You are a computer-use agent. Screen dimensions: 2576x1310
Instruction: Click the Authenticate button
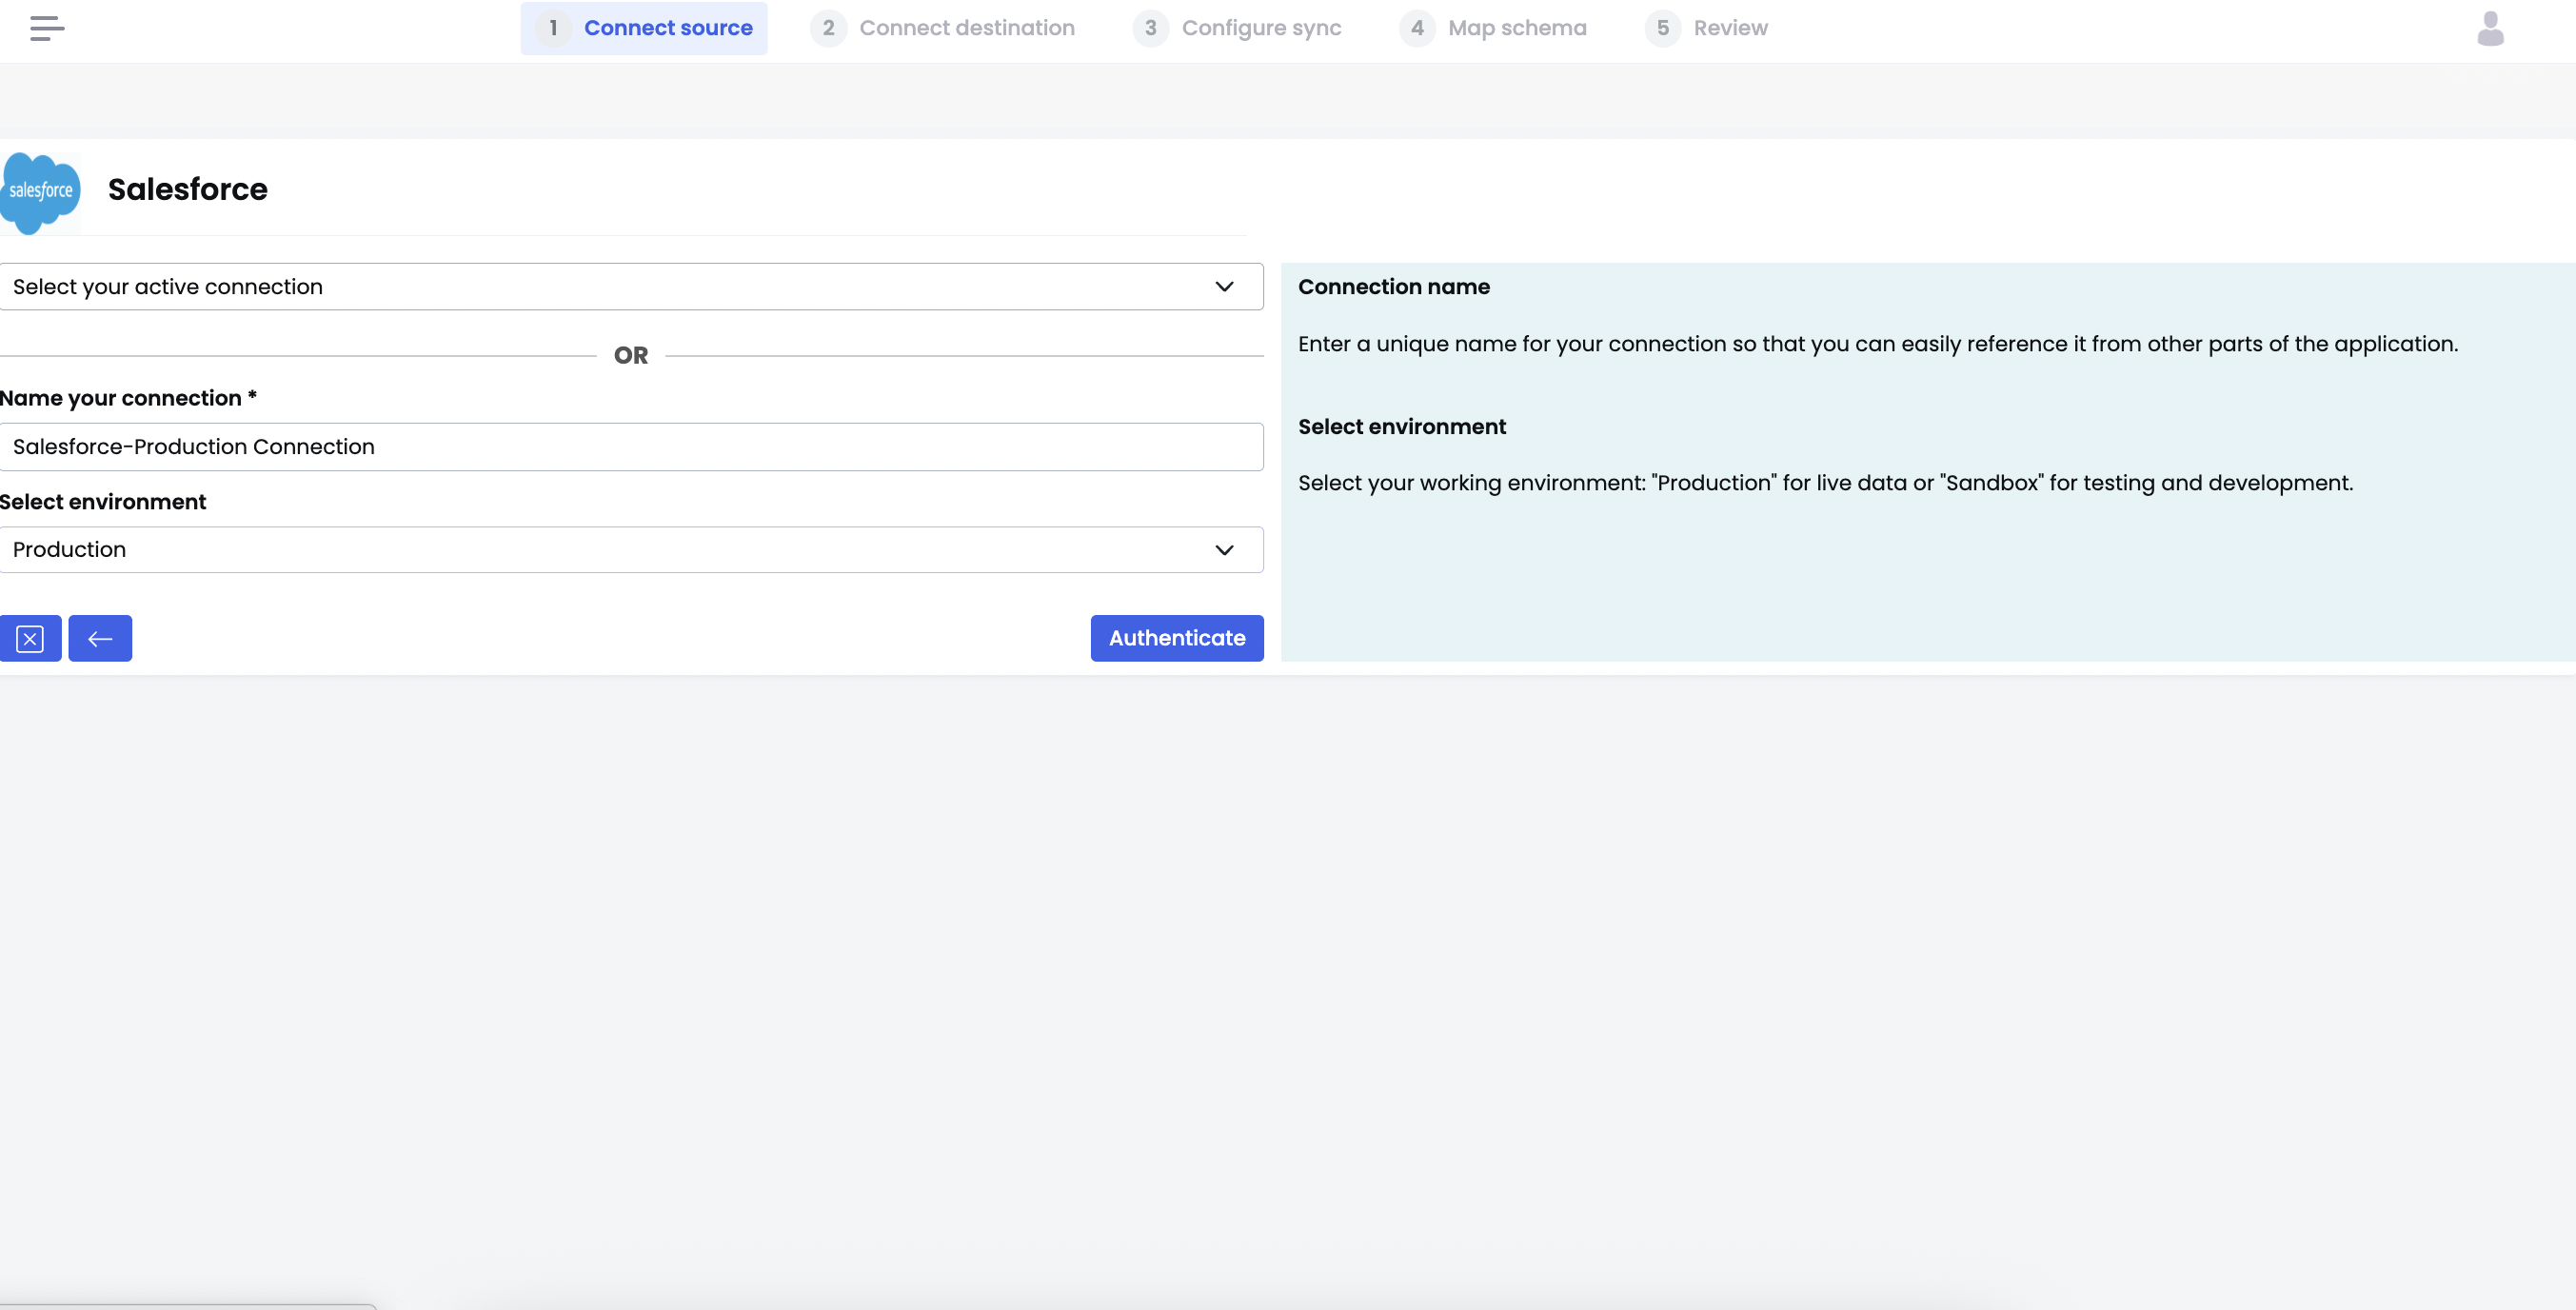[x=1177, y=638]
